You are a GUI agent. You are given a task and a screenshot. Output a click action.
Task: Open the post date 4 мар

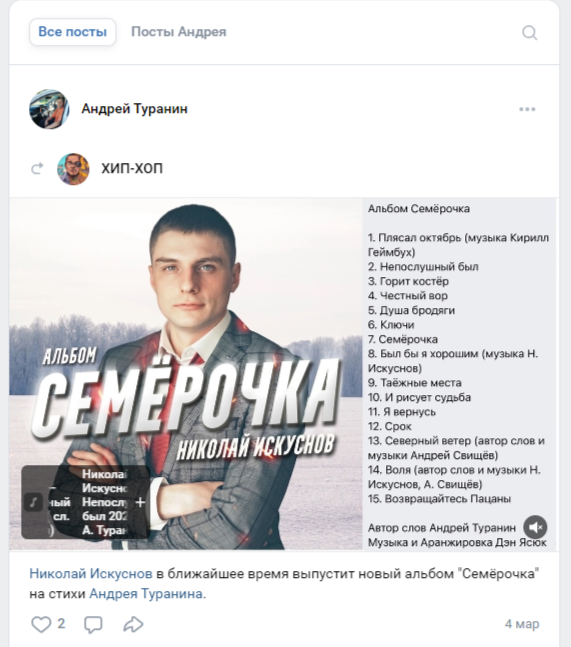(x=522, y=624)
